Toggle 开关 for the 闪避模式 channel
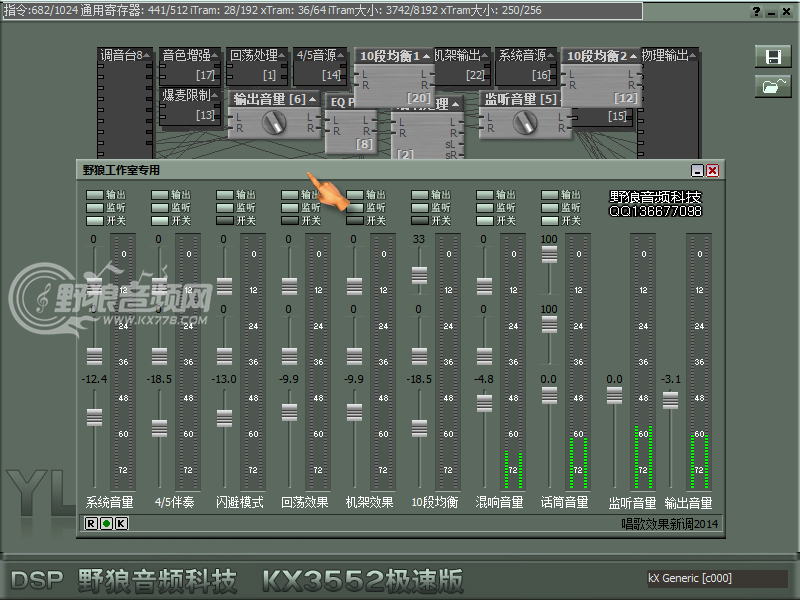The width and height of the screenshot is (800, 600). pos(225,220)
